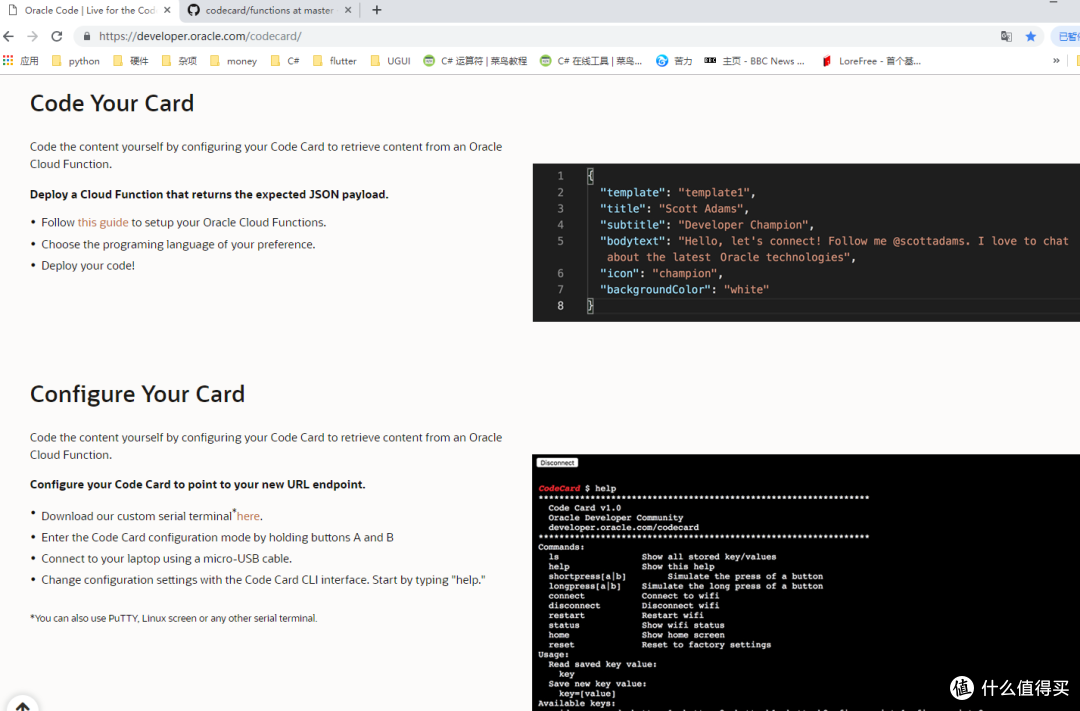Open the C# bookmark folder
The width and height of the screenshot is (1080, 711).
pos(285,61)
